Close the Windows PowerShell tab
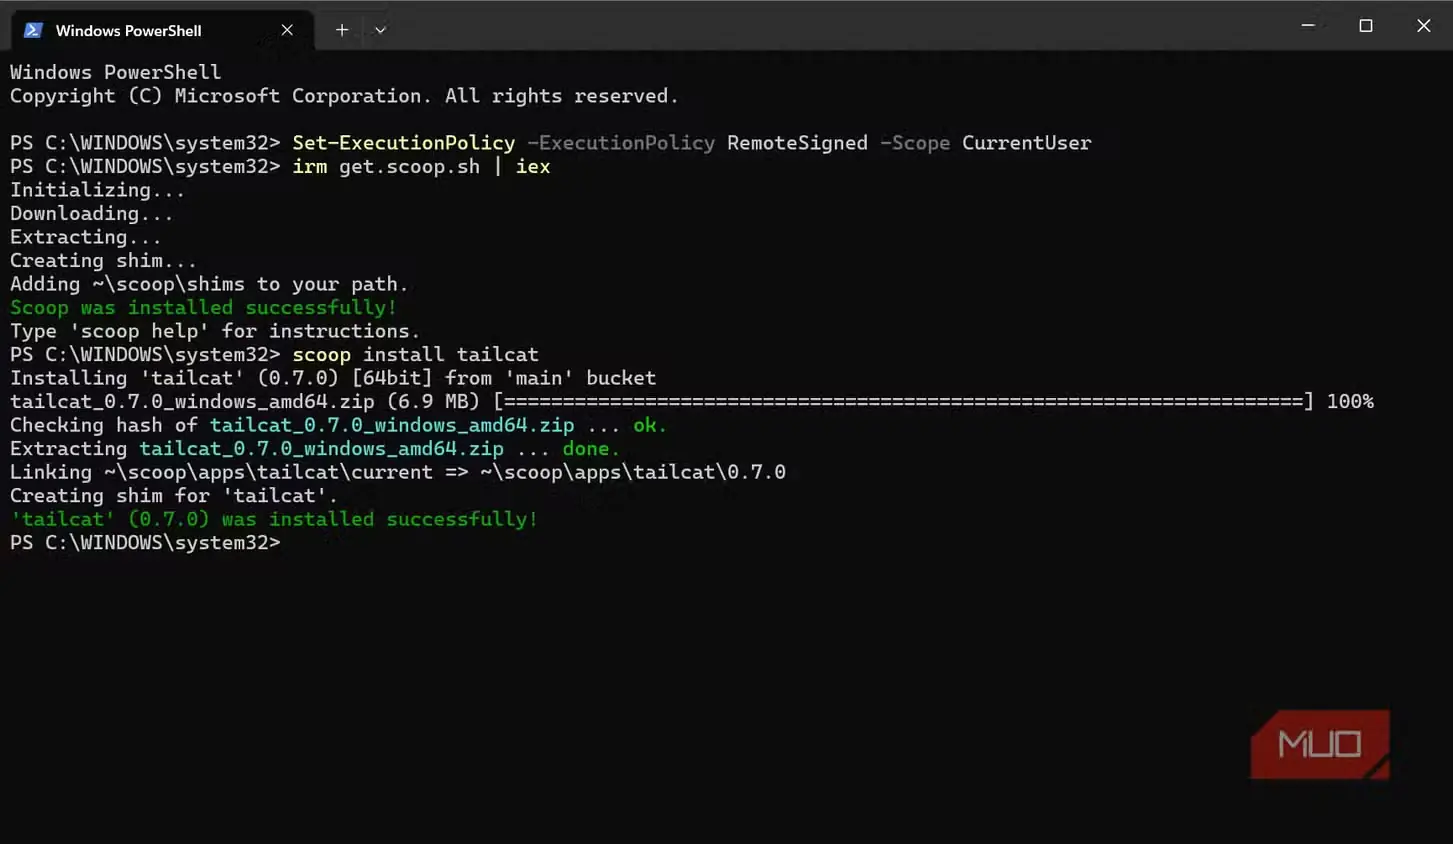Image resolution: width=1453 pixels, height=844 pixels. 287,30
